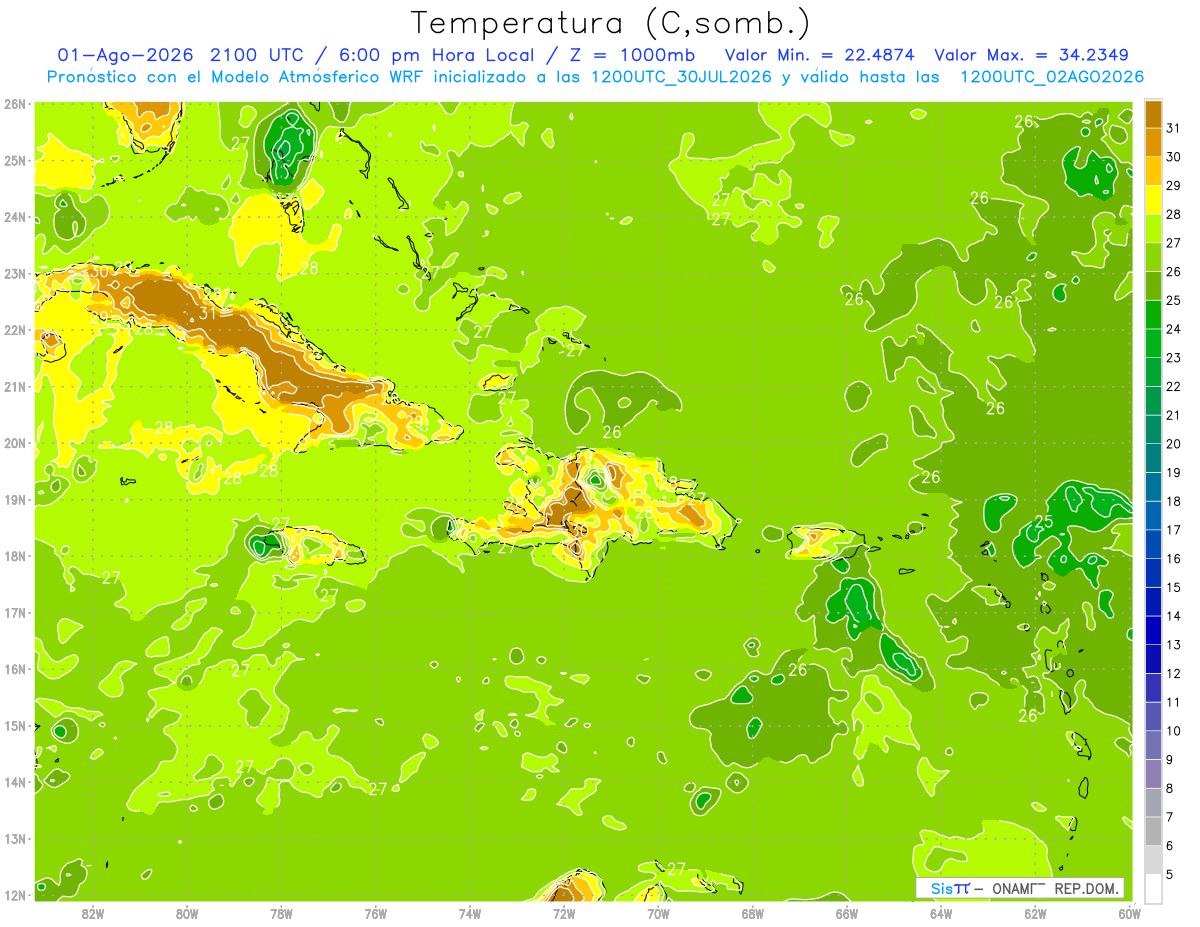The image size is (1200, 927).
Task: Click the 80W longitude axis label
Action: pyautogui.click(x=187, y=913)
